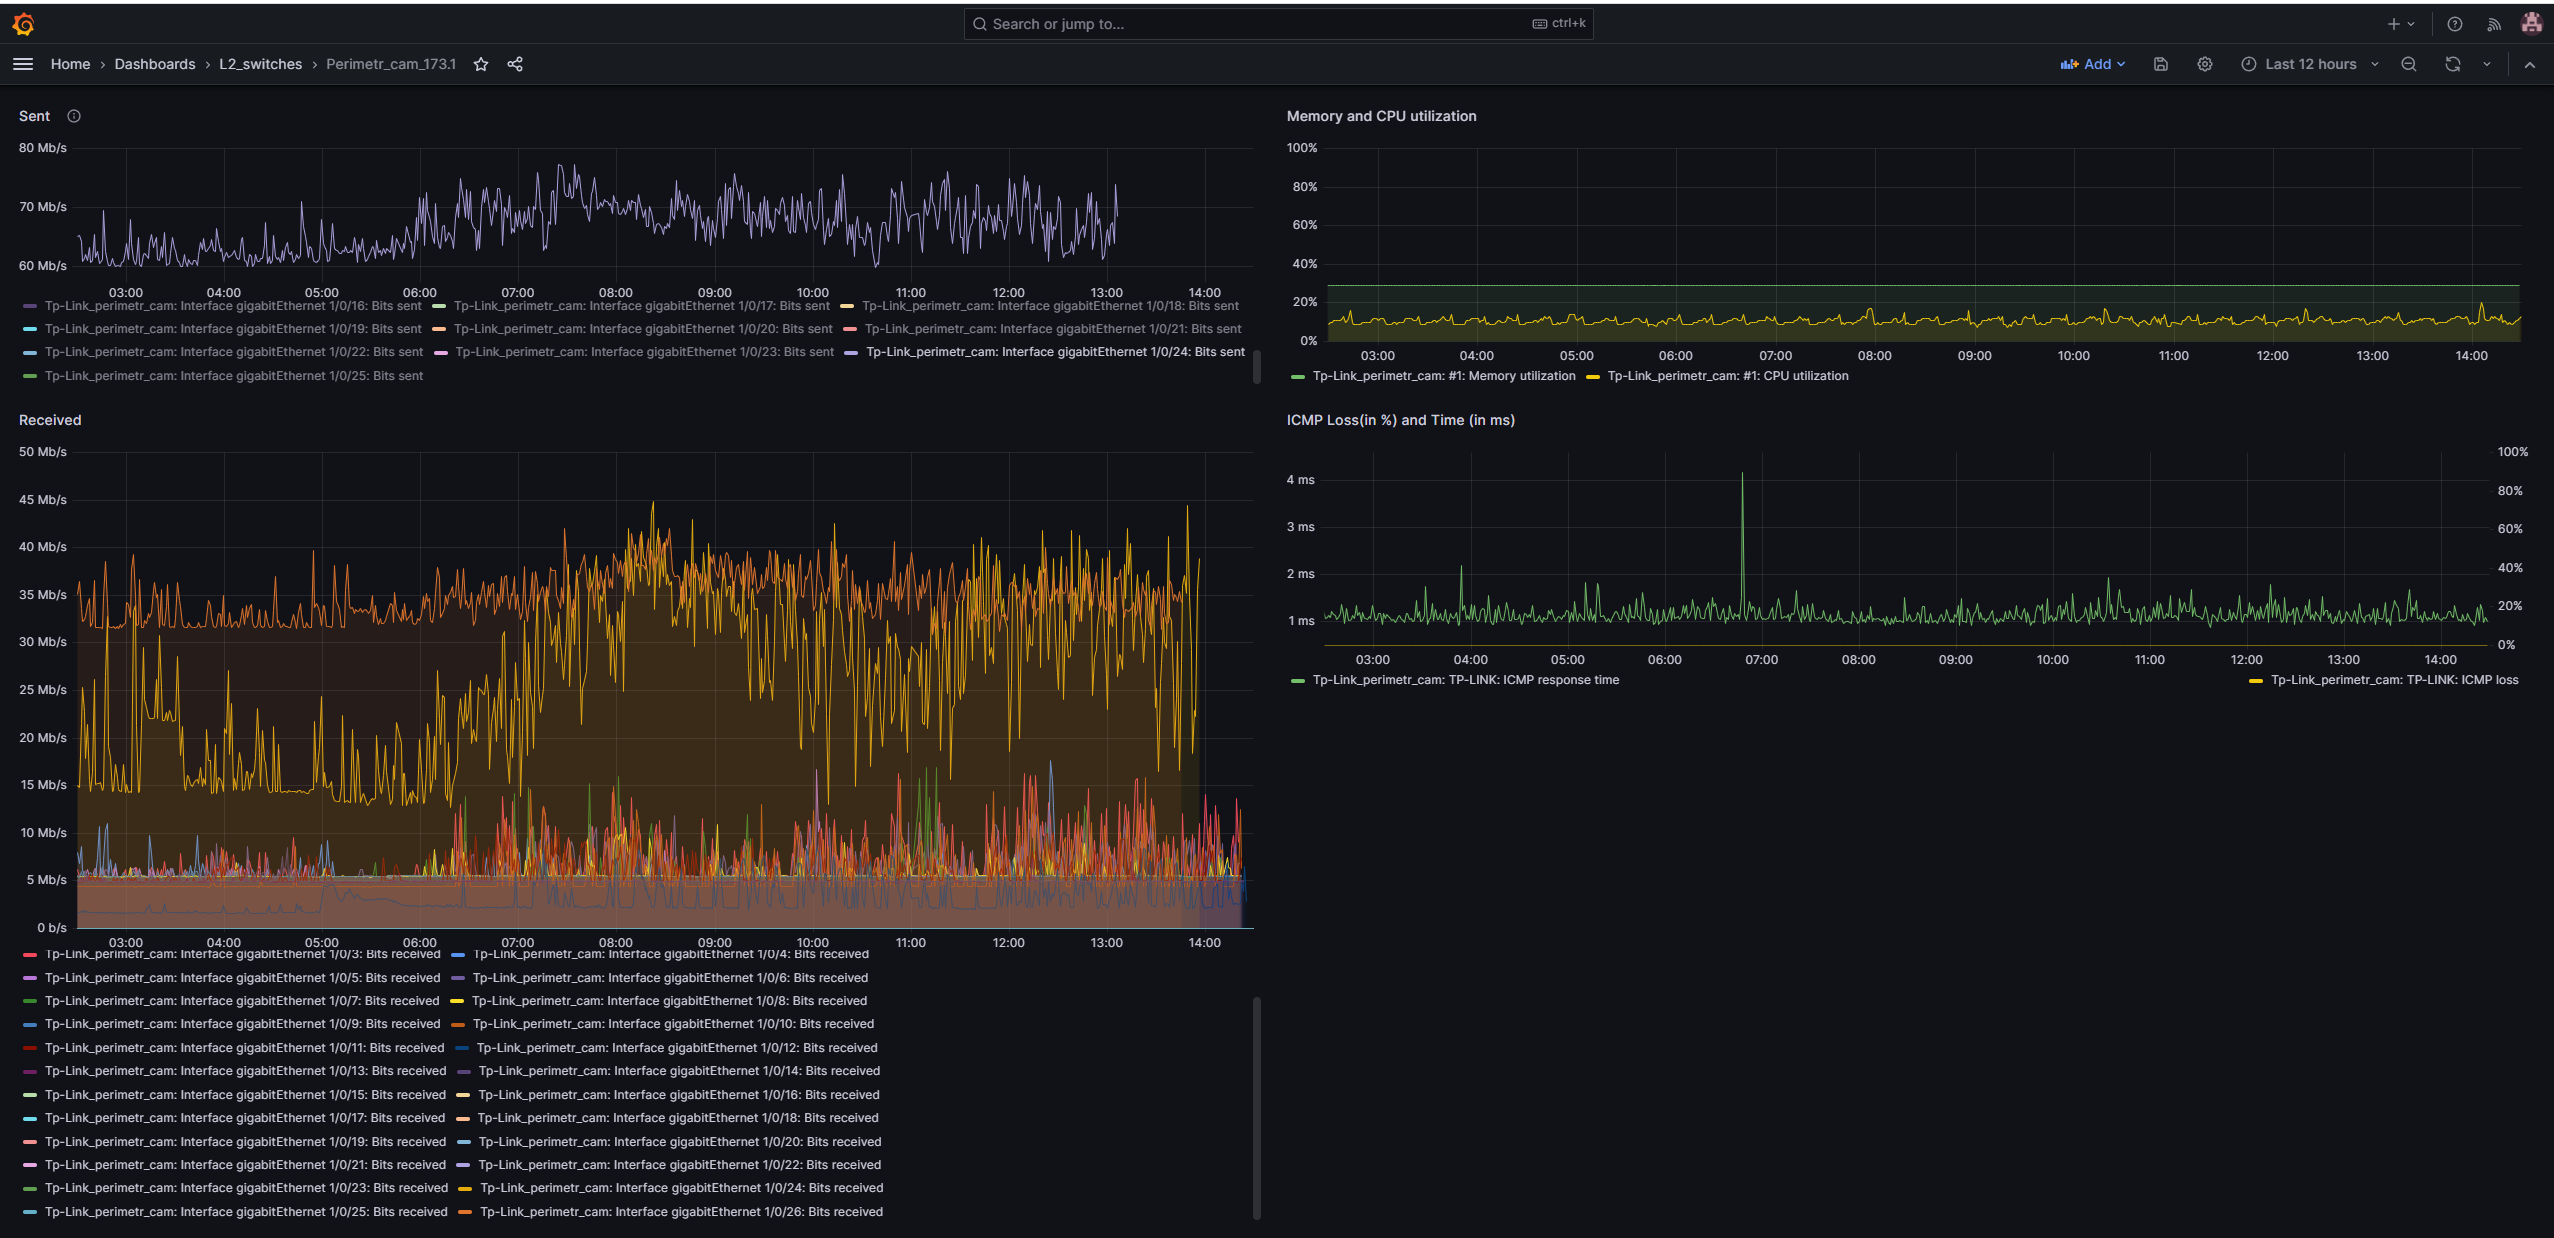Image resolution: width=2554 pixels, height=1238 pixels.
Task: Open the L2_switches folder breadcrumb
Action: coord(260,64)
